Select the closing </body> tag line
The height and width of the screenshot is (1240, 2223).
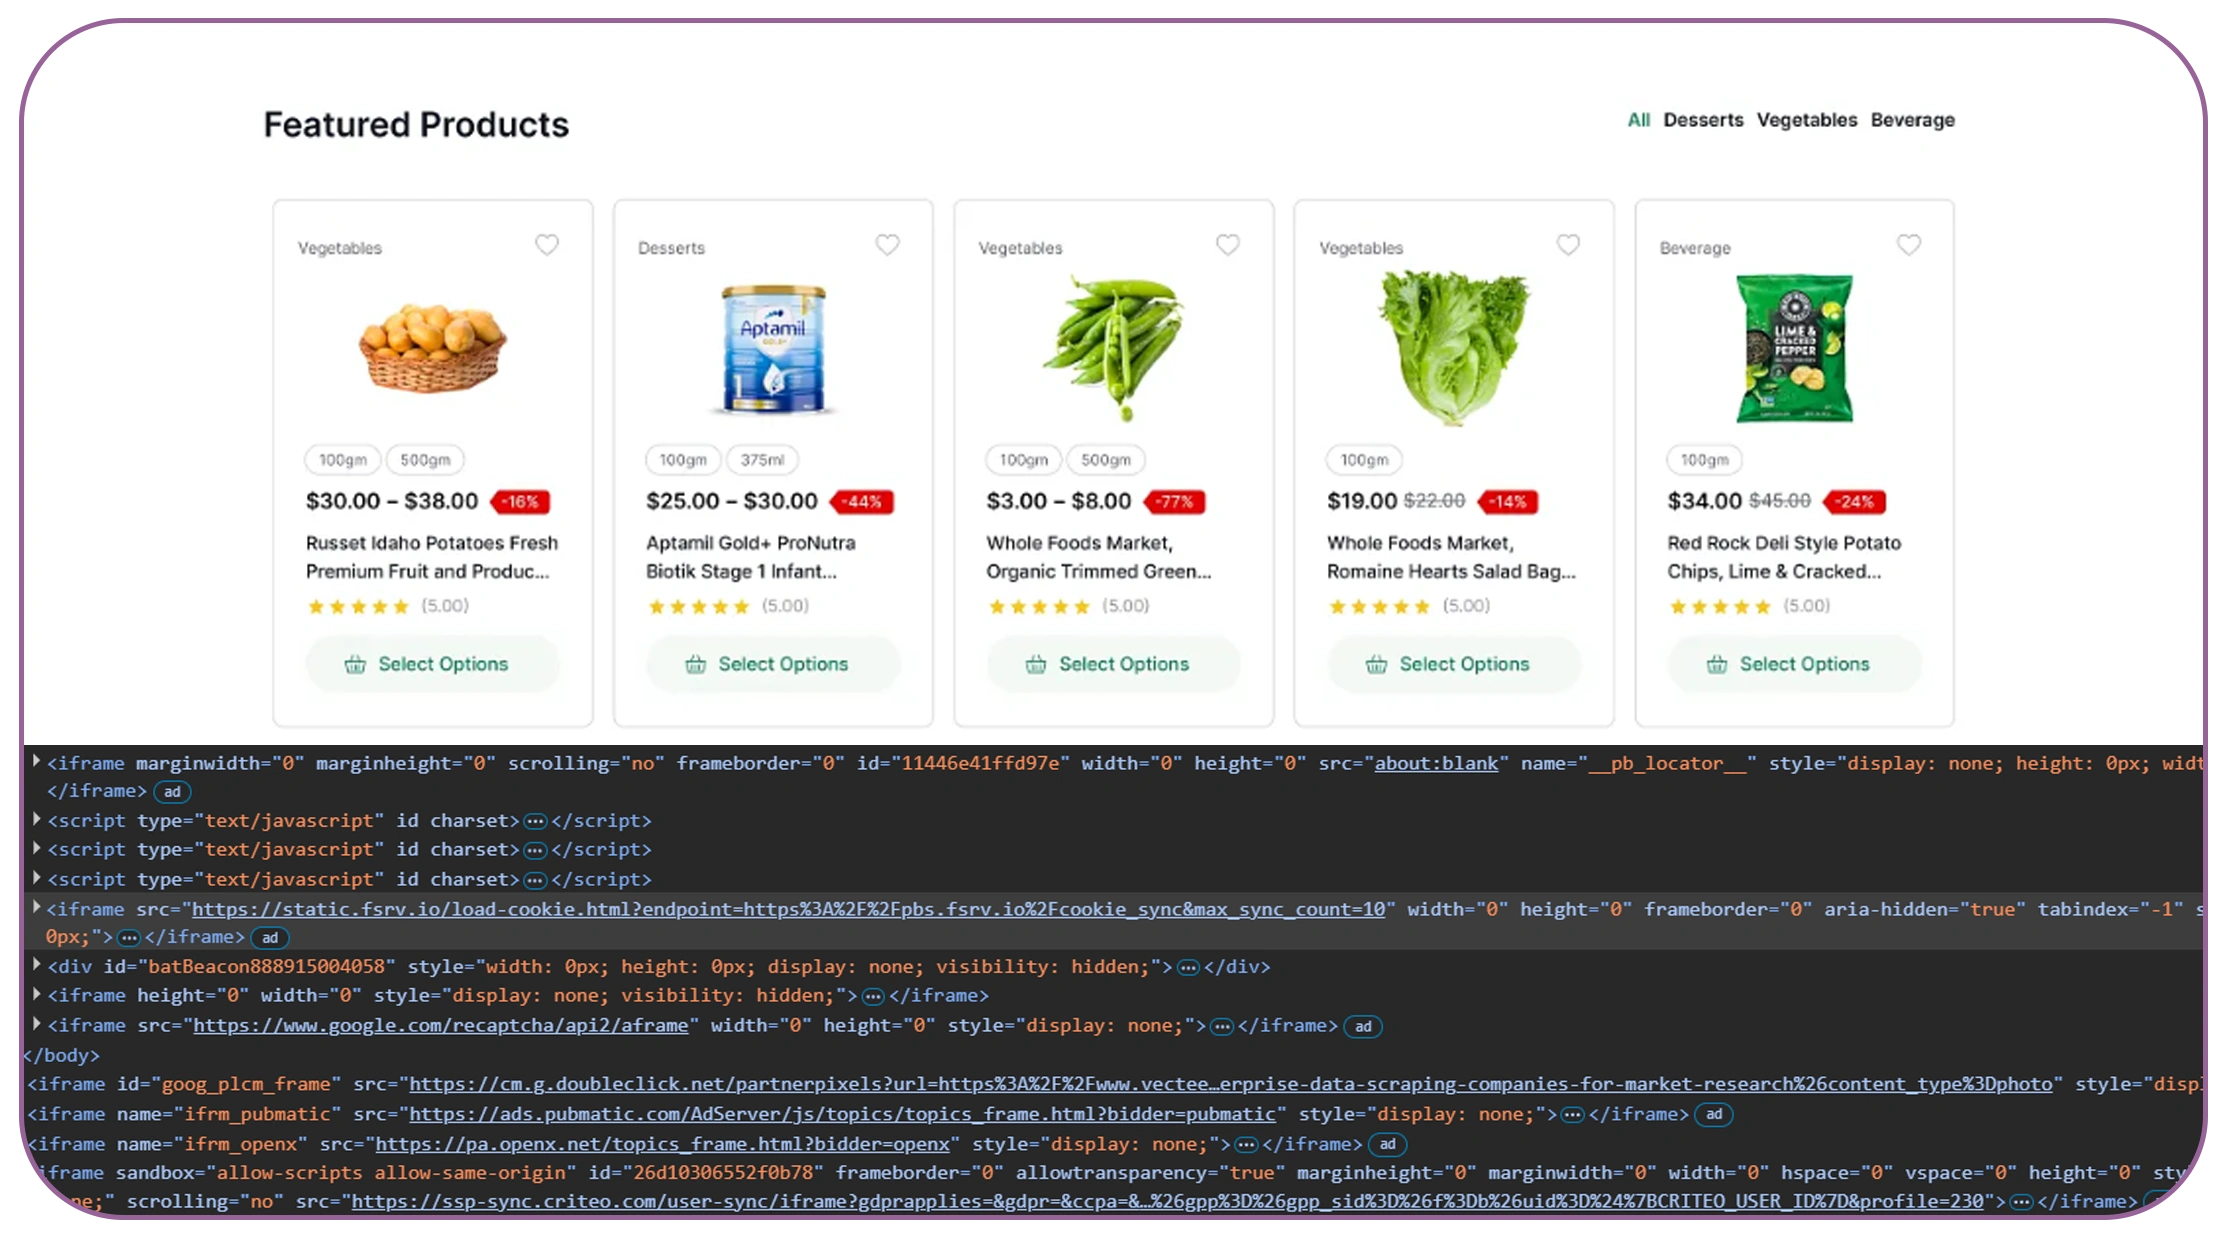(63, 1055)
